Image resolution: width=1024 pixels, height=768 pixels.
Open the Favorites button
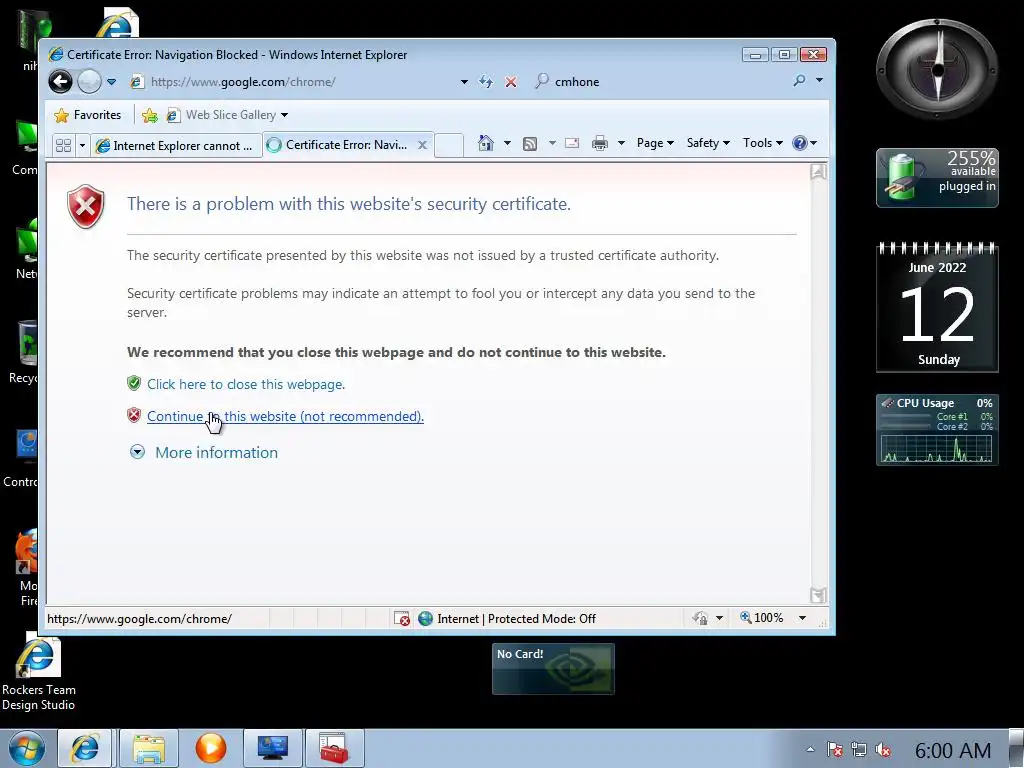coord(88,115)
